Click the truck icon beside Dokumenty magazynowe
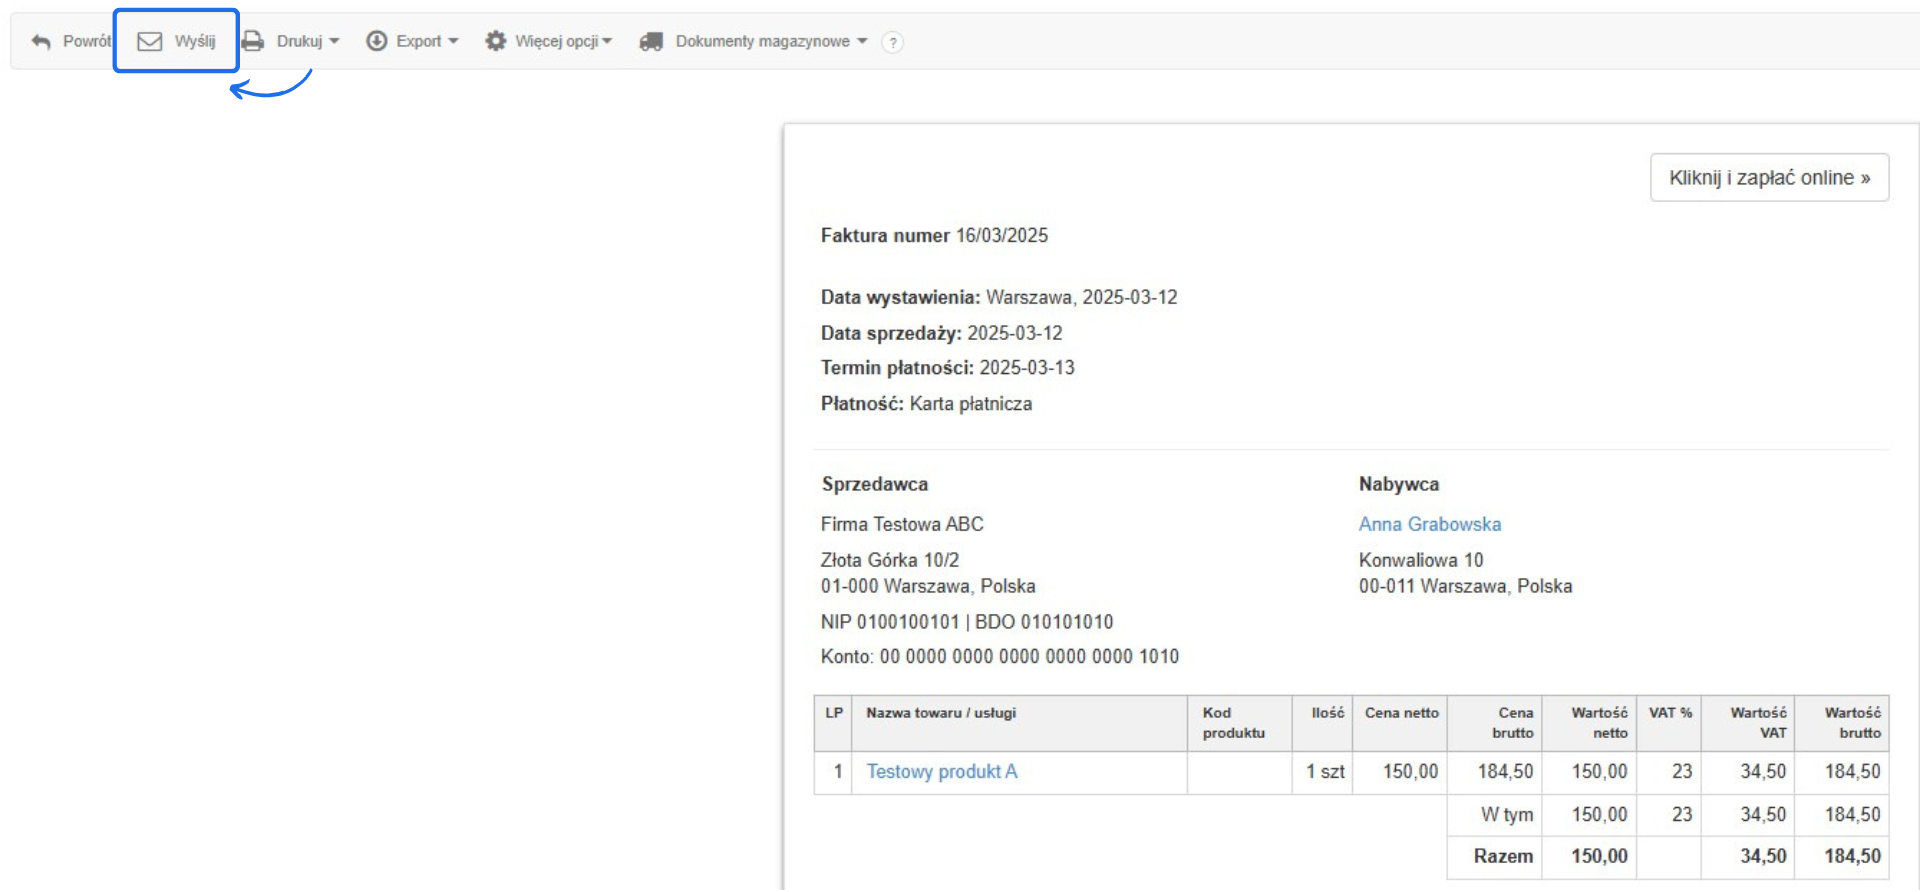The image size is (1920, 892). [652, 41]
